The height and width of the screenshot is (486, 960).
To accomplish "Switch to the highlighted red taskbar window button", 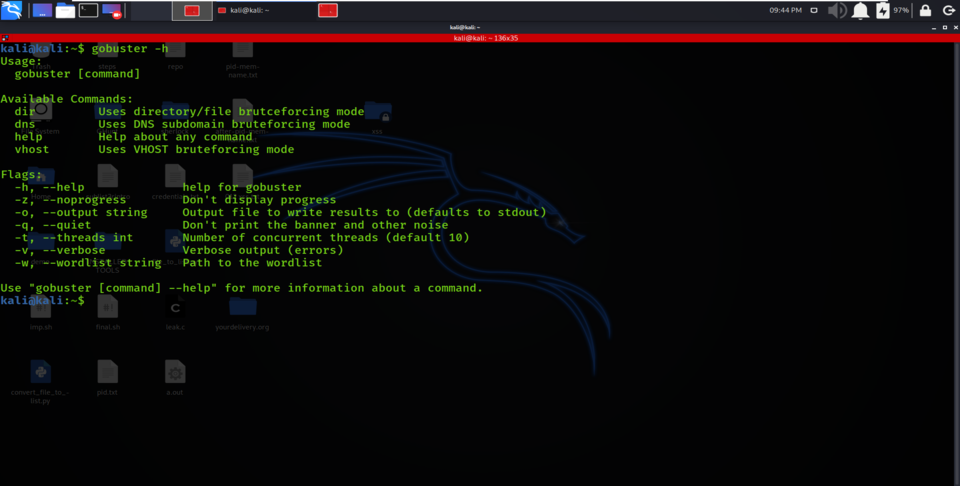I will click(x=192, y=10).
